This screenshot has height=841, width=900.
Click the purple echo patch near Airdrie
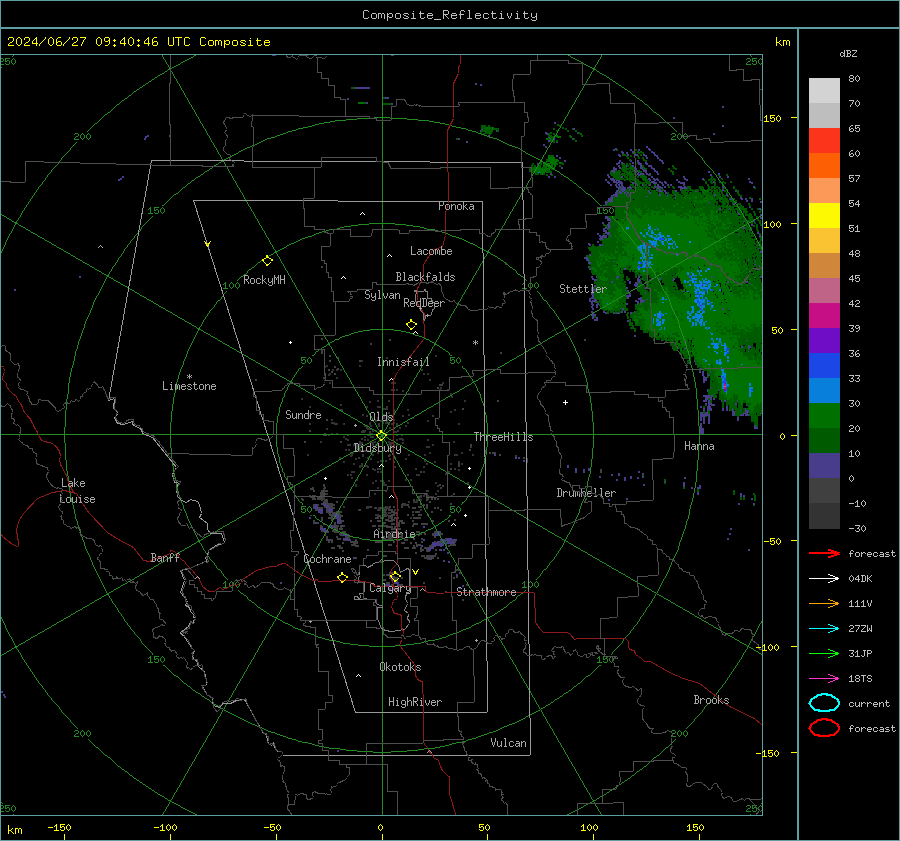click(440, 543)
